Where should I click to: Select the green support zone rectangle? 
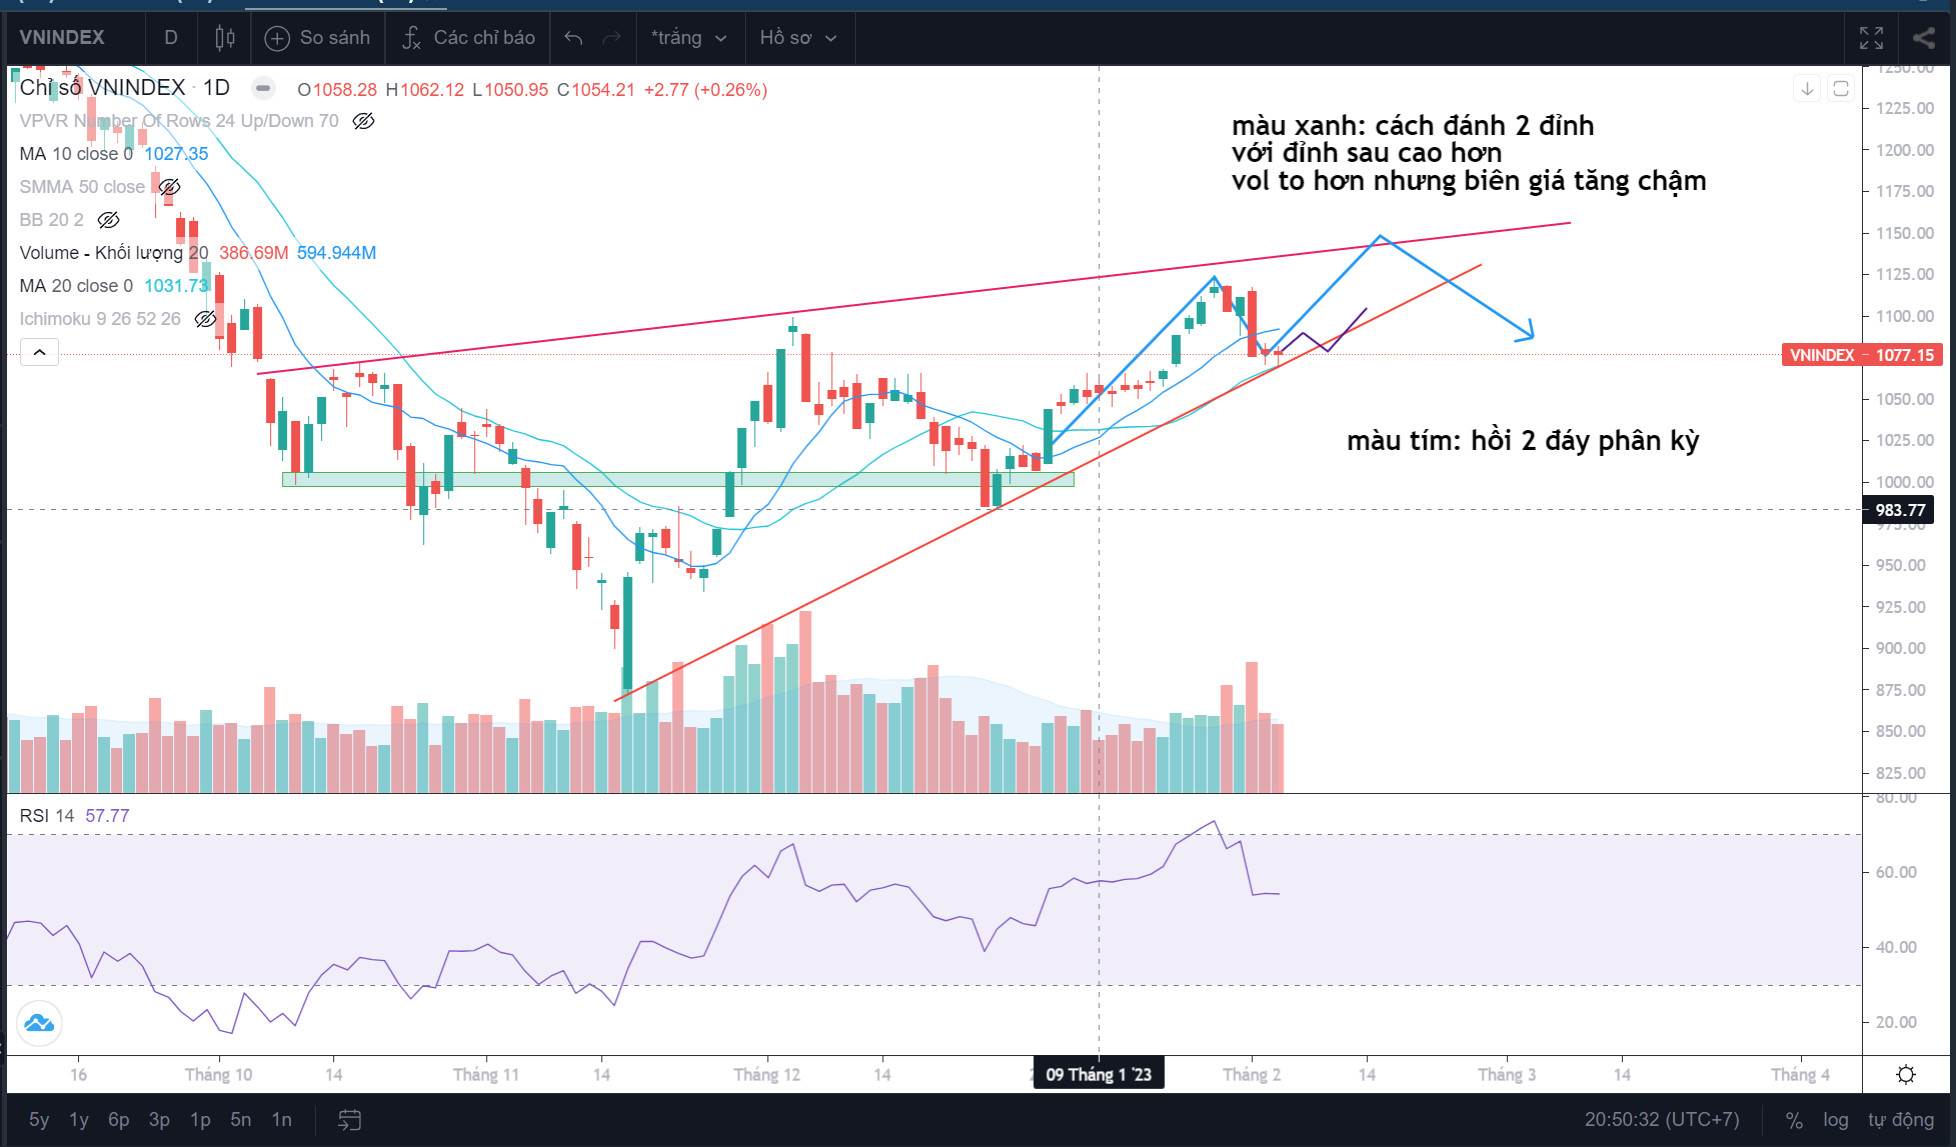tap(678, 480)
